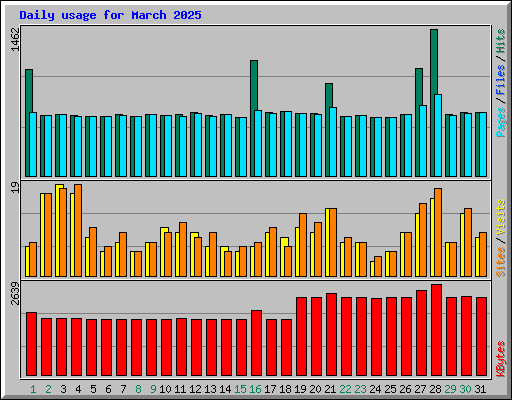
Task: Click day 13 label on x-axis
Action: (x=210, y=389)
